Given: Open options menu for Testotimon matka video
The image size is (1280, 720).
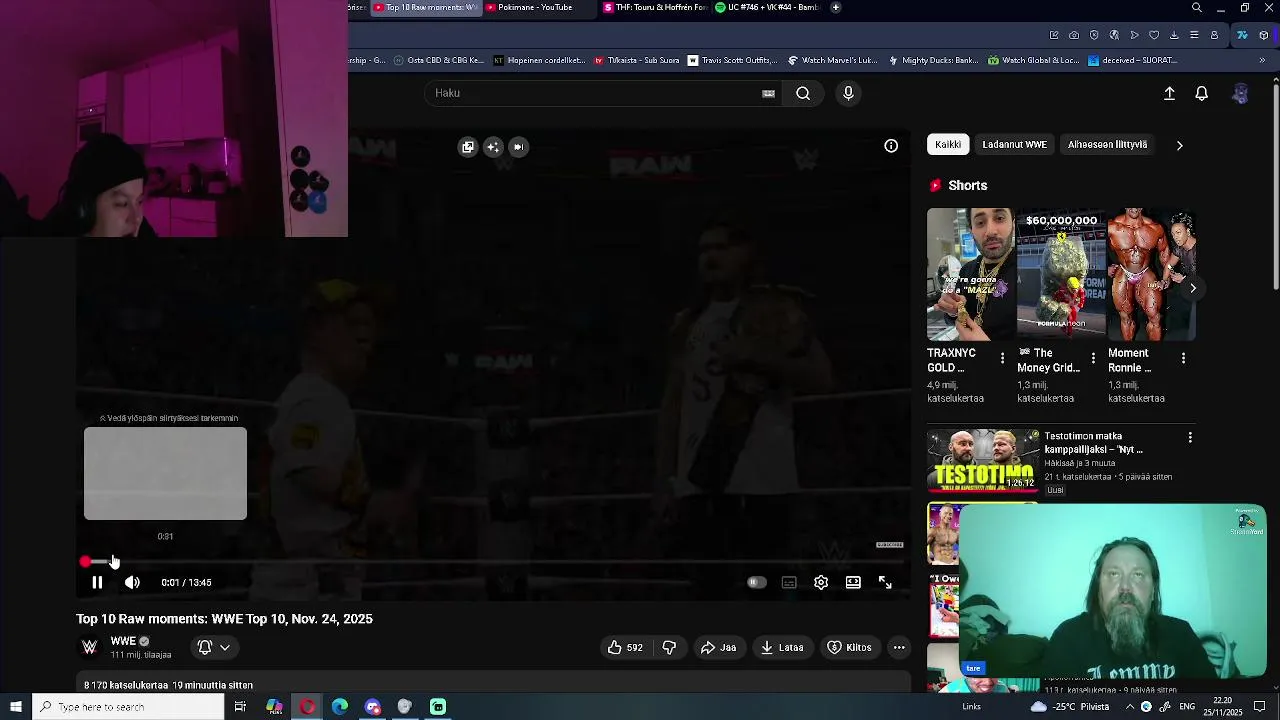Looking at the screenshot, I should [x=1190, y=438].
